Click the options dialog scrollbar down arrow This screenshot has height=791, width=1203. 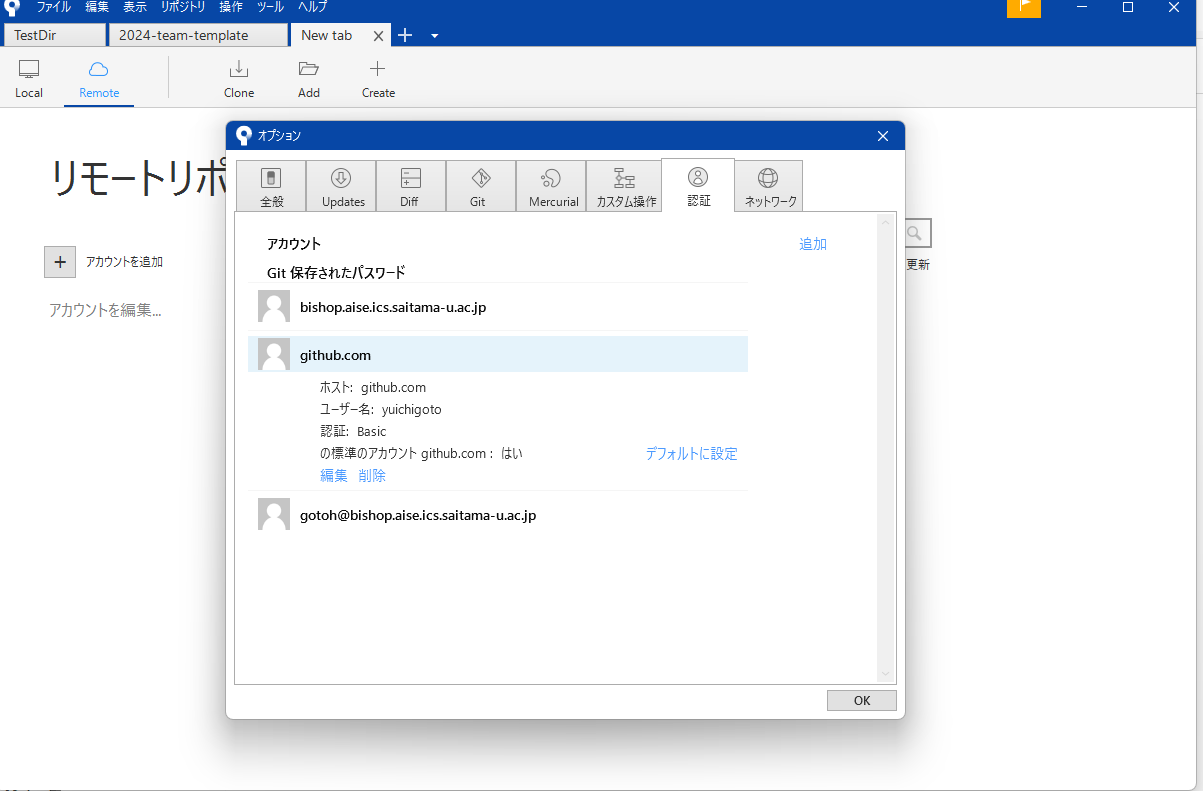coord(885,674)
